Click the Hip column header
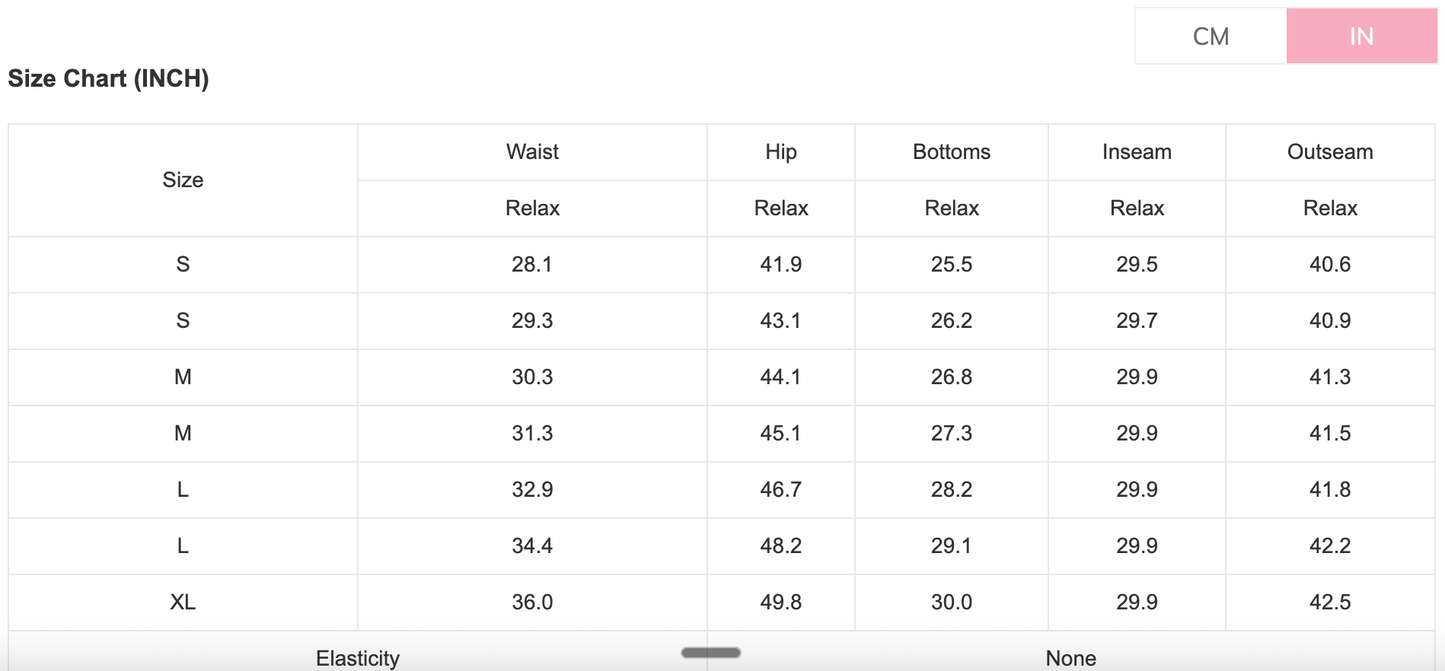The width and height of the screenshot is (1445, 671). [781, 152]
